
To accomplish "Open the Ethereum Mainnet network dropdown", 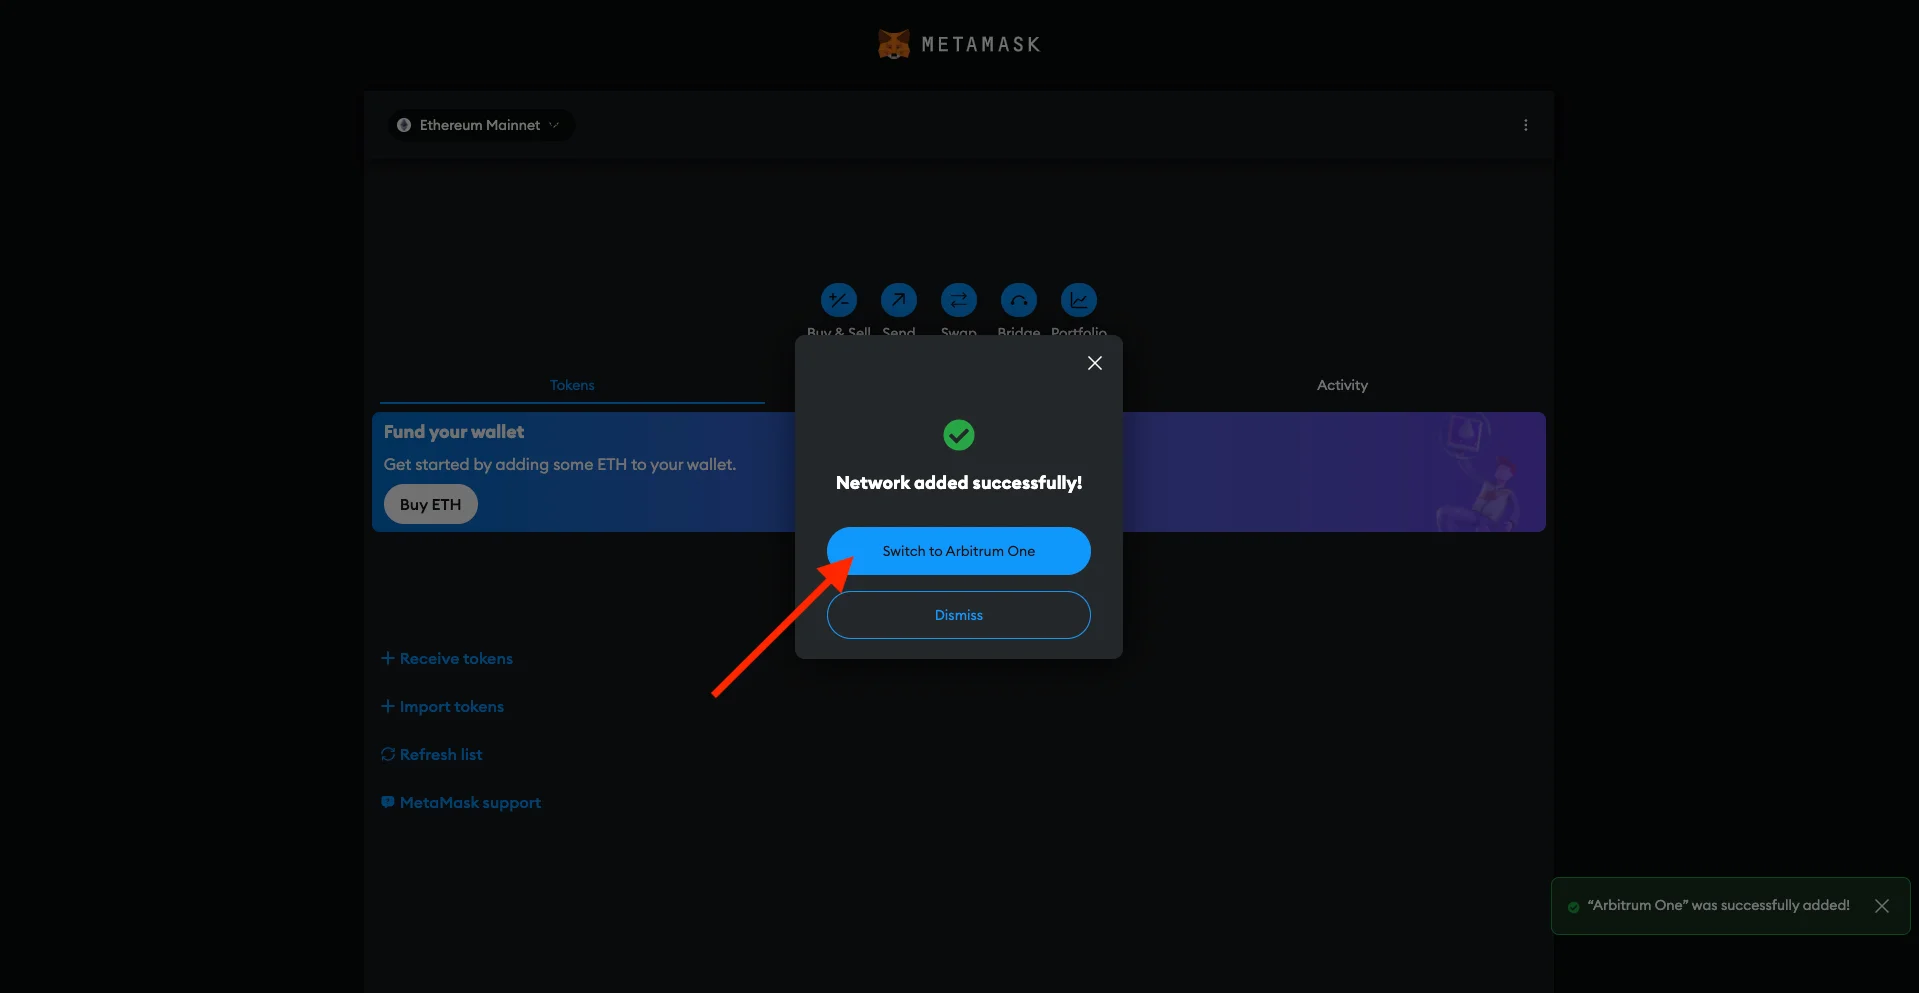I will [x=481, y=125].
